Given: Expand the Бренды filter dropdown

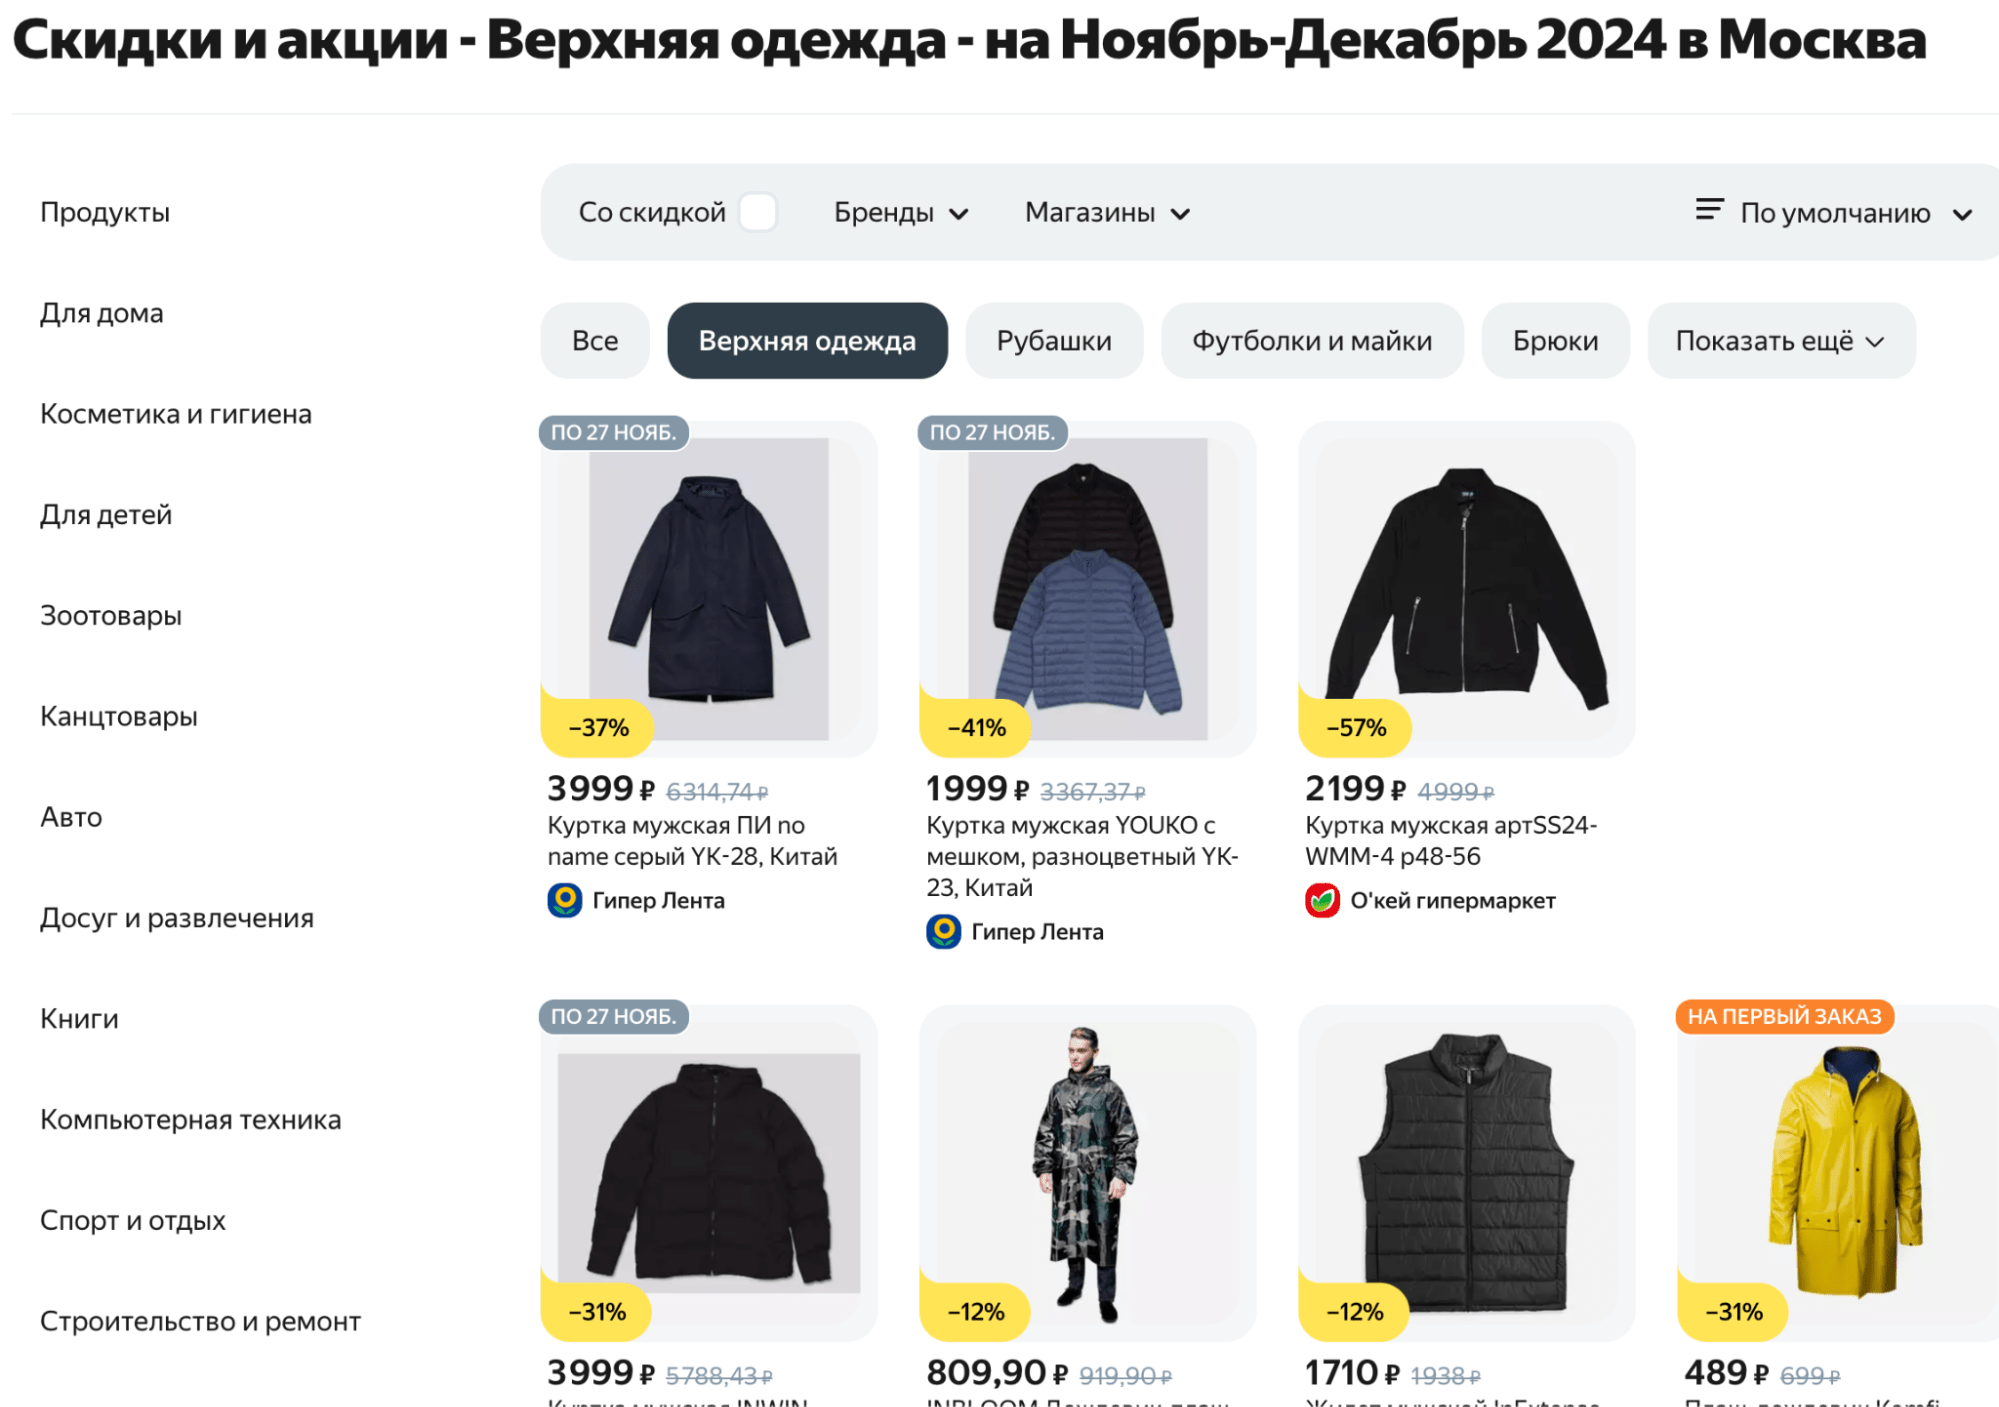Looking at the screenshot, I should coord(901,213).
